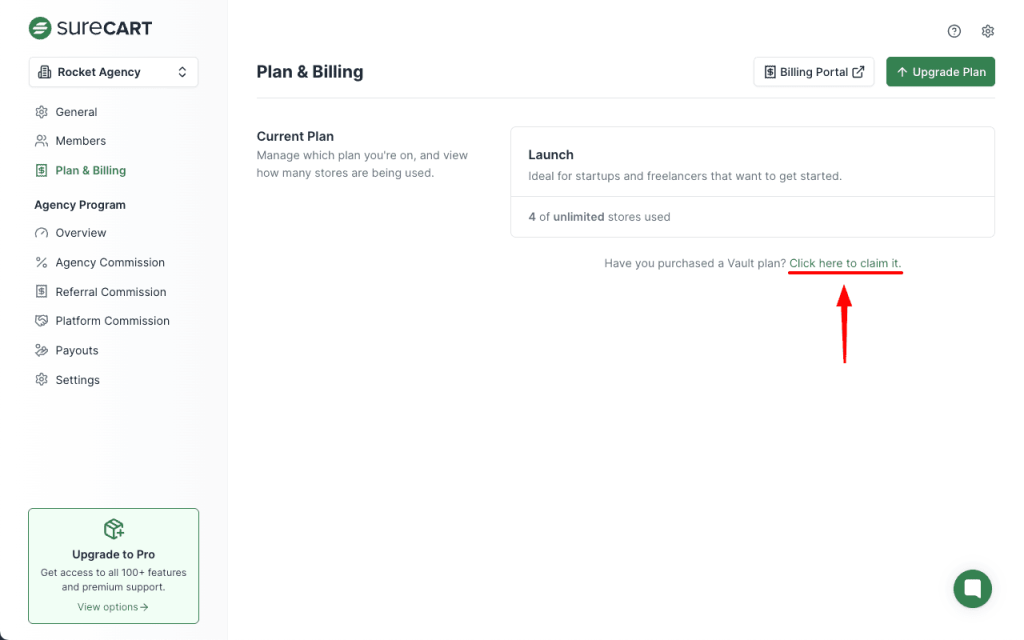Open the Plan & Billing menu item
The height and width of the screenshot is (640, 1024).
90,171
